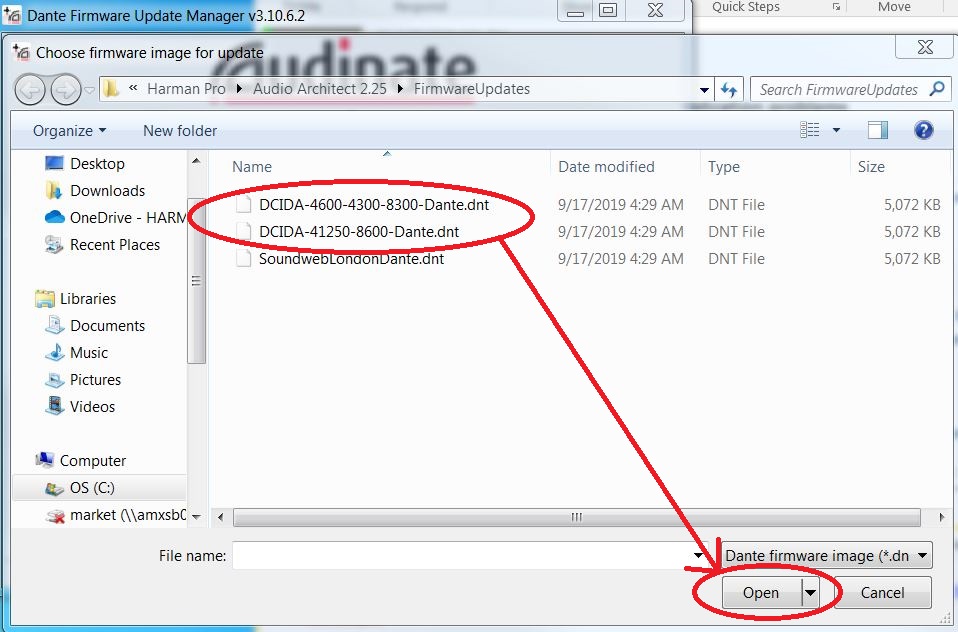Select OS (C:) drive in navigation pane
Viewport: 958px width, 632px height.
coord(92,488)
